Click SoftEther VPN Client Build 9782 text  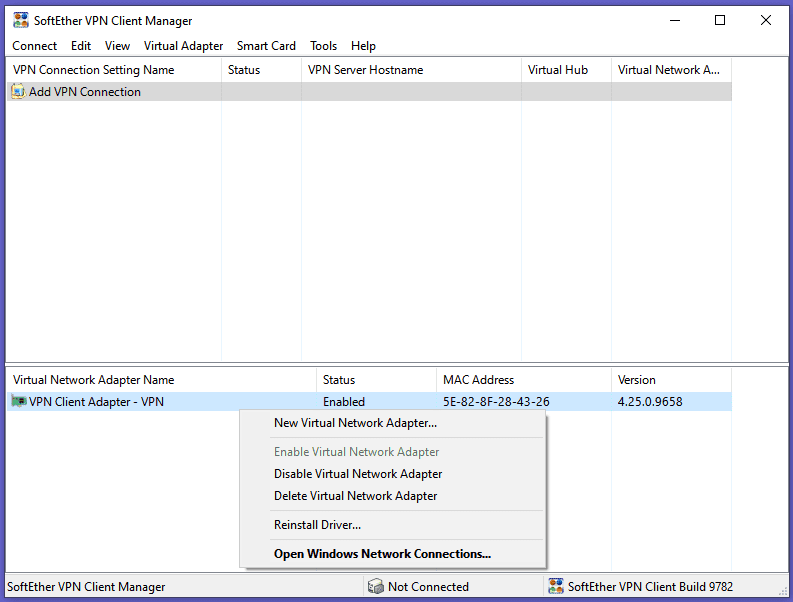(x=650, y=587)
